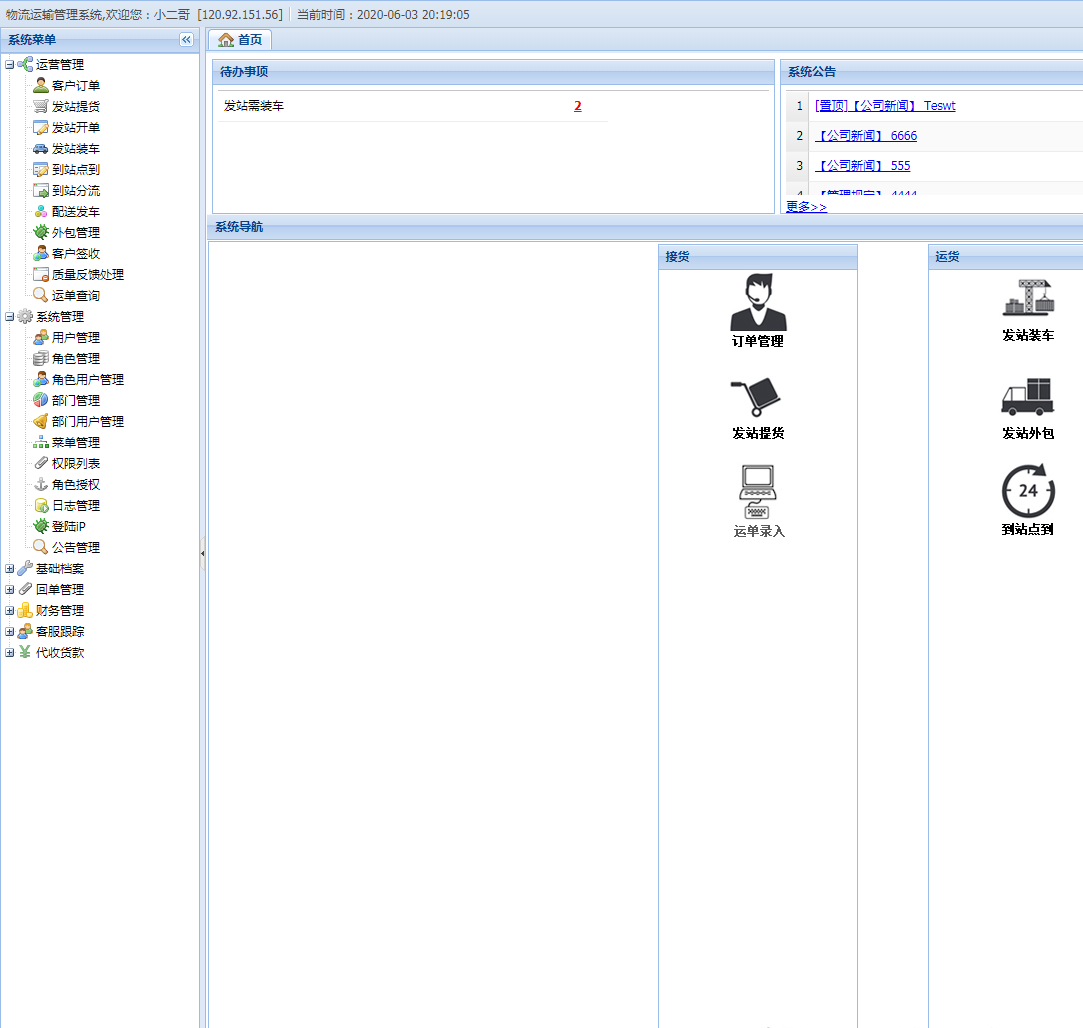This screenshot has height=1028, width=1083.
Task: Click the home icon on 首页 tab
Action: click(226, 40)
